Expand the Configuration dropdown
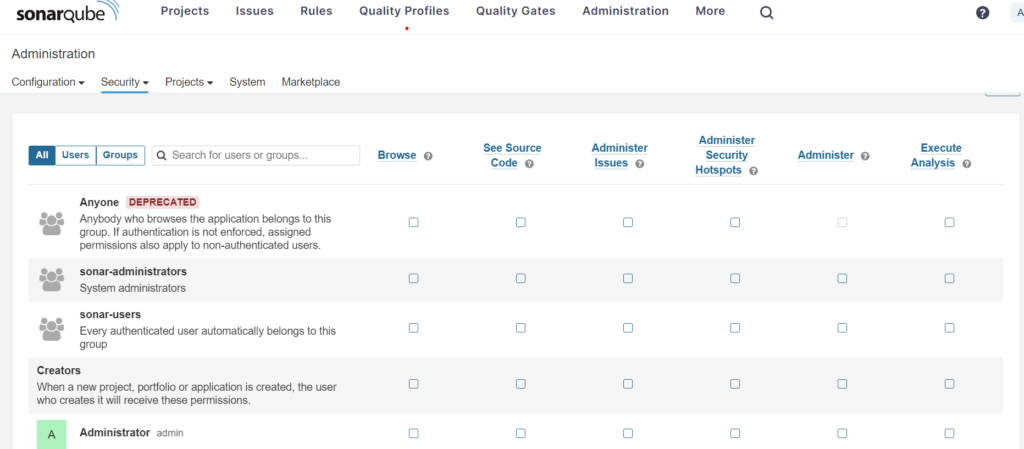 tap(48, 82)
